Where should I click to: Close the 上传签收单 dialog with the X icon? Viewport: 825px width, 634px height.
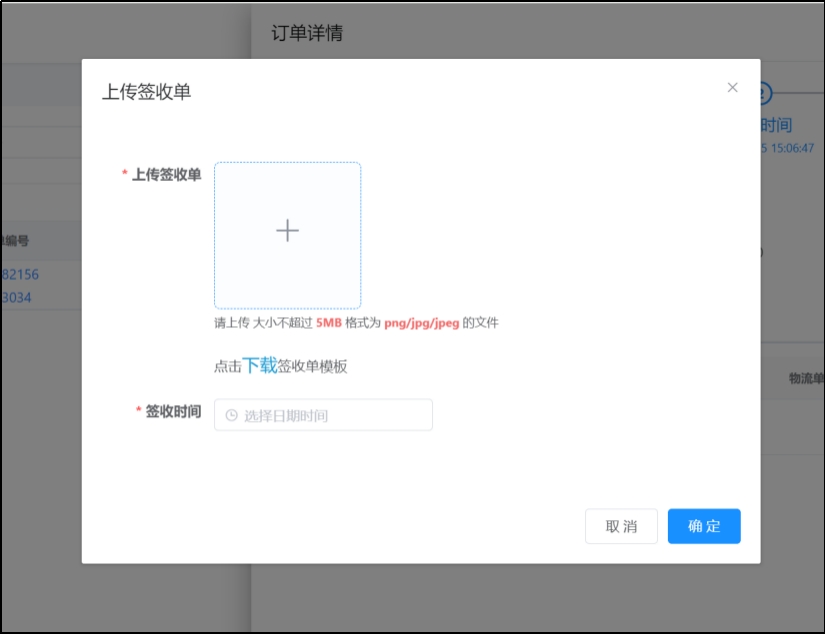pos(732,88)
